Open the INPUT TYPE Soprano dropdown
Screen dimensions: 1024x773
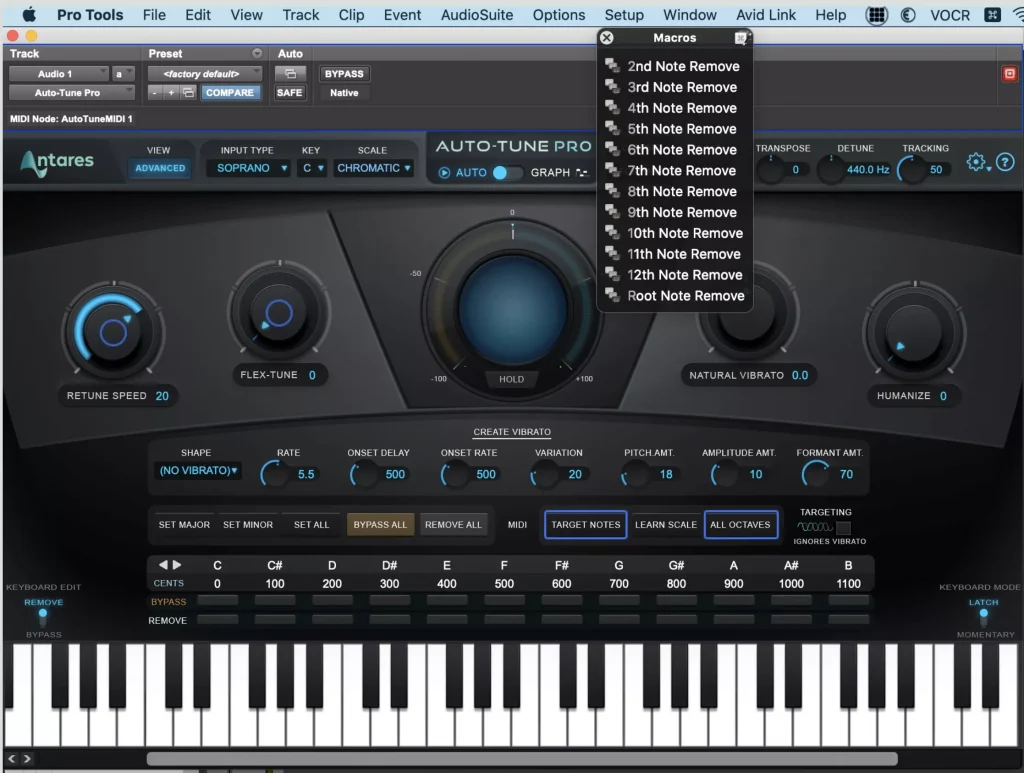pos(247,168)
